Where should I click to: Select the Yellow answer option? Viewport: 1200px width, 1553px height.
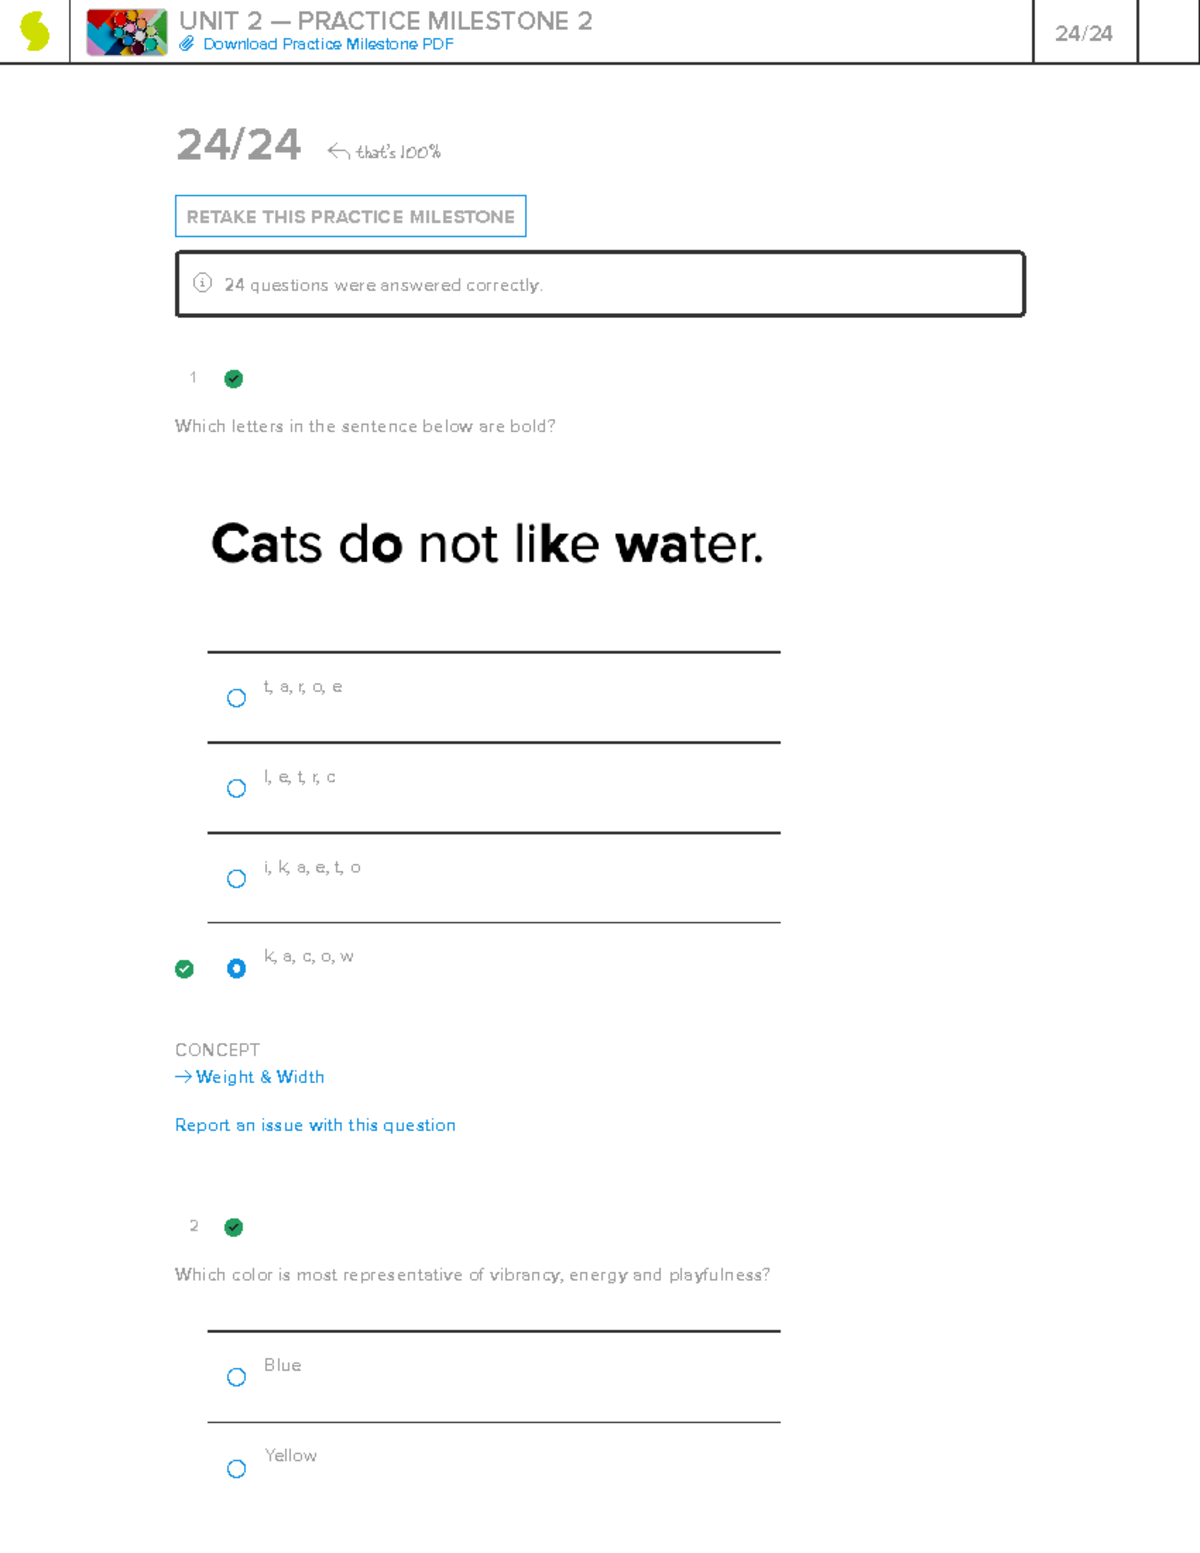tap(236, 1468)
